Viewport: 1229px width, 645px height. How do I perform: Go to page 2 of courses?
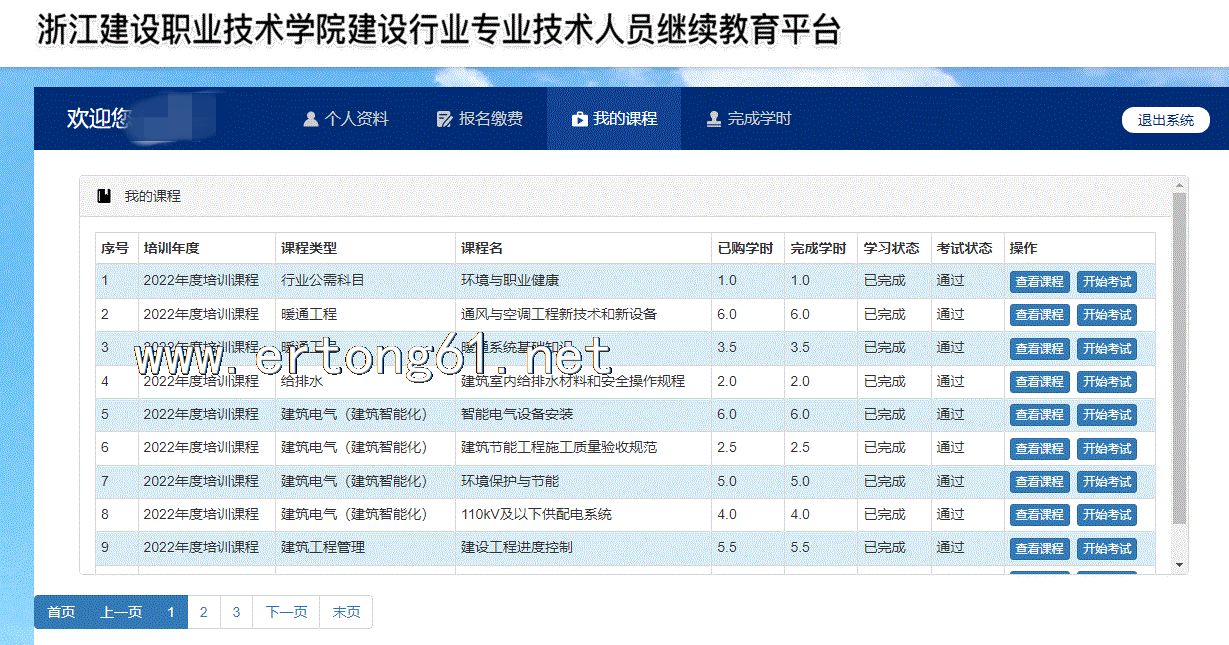point(203,612)
